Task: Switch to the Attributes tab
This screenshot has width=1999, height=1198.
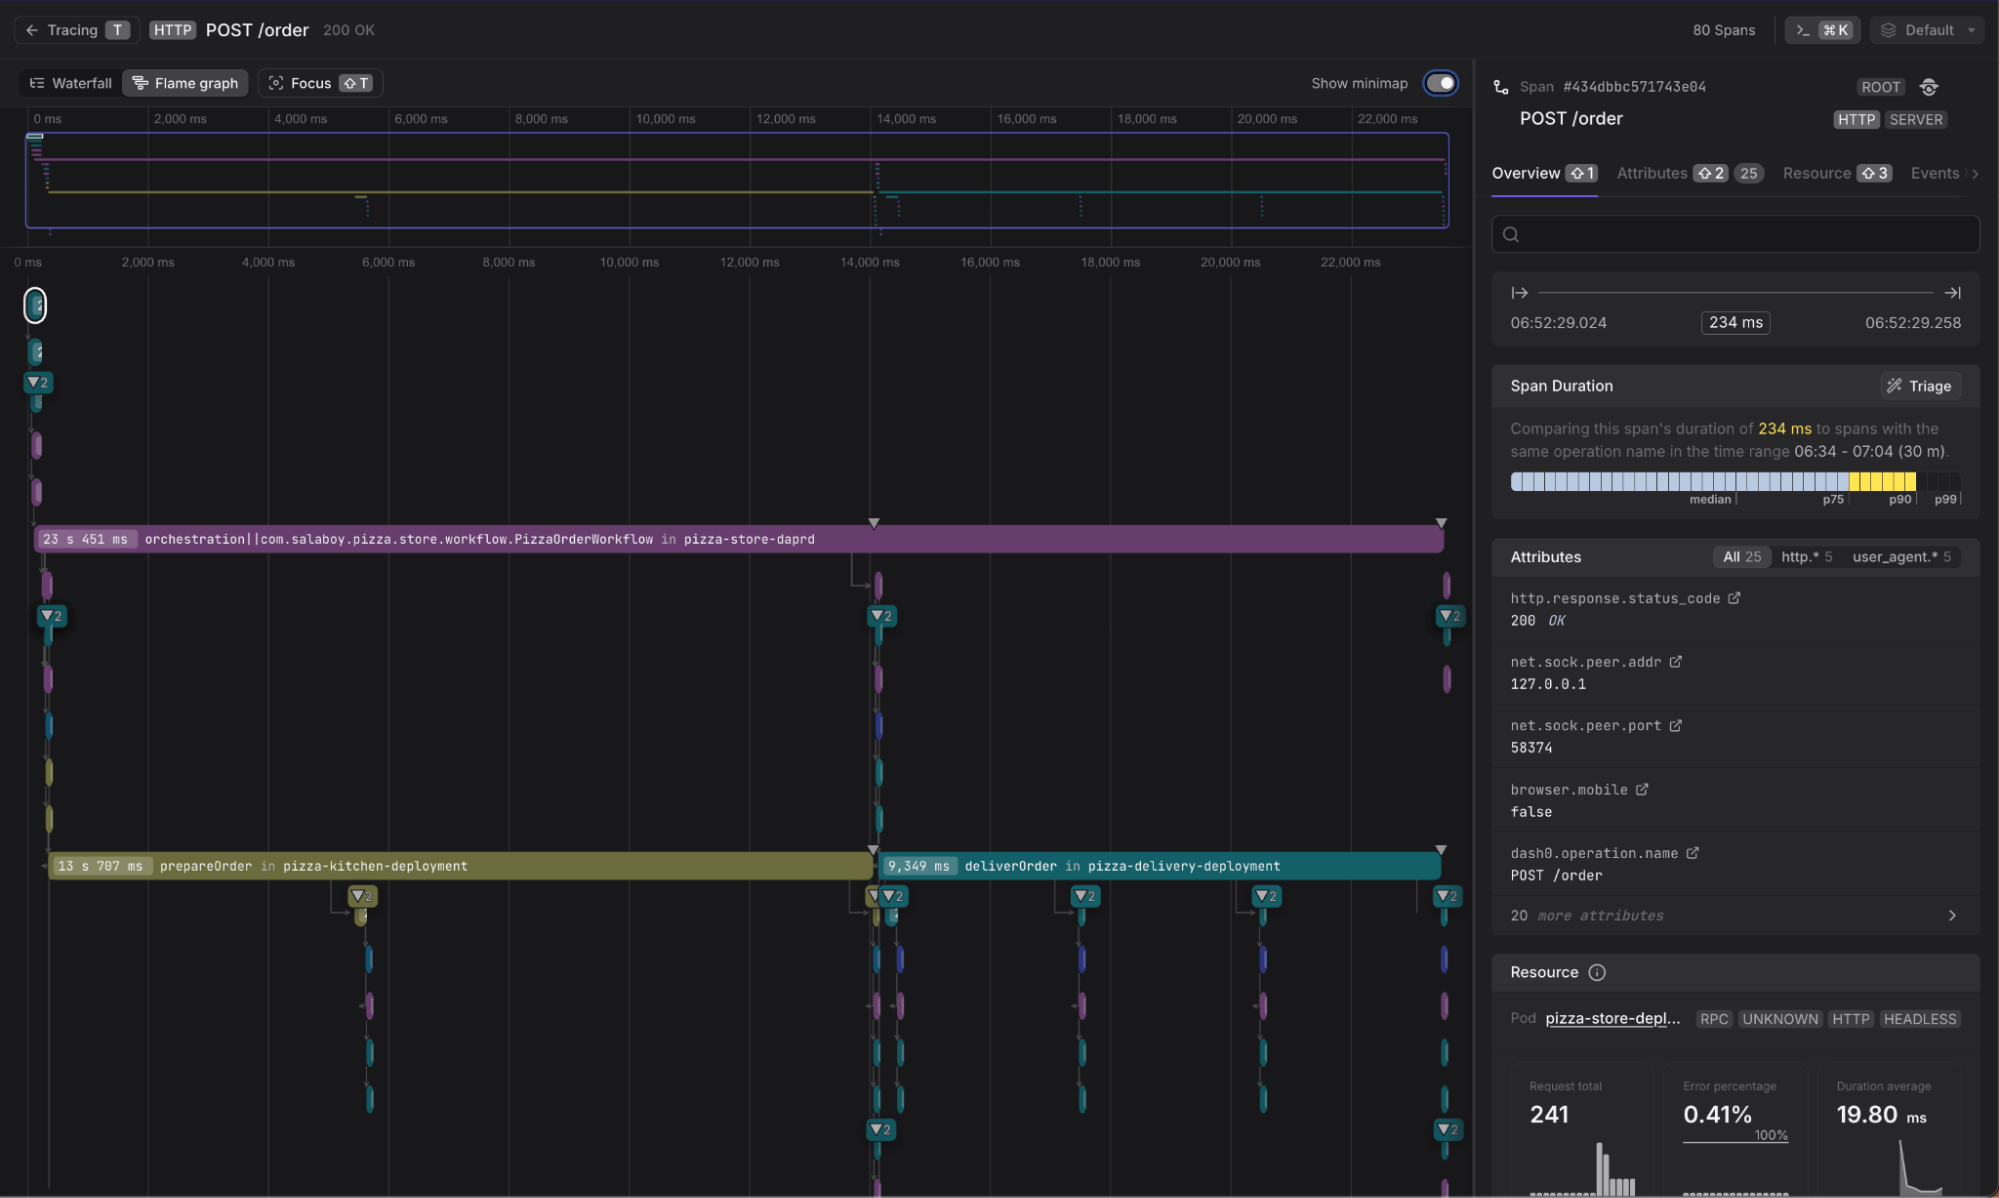Action: 1652,173
